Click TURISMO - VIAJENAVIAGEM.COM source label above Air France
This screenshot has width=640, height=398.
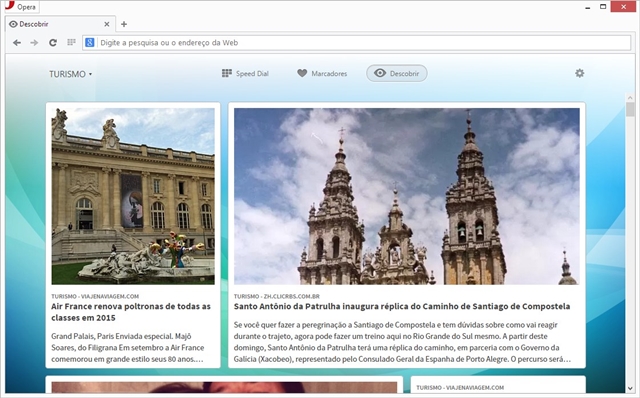click(95, 296)
